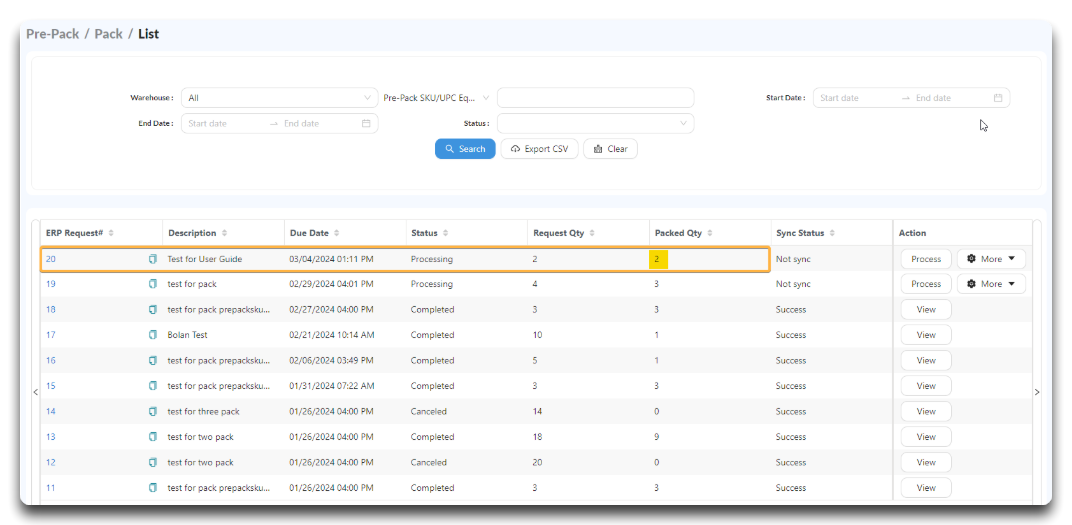
Task: Go to Pre-Pack breadcrumb
Action: pyautogui.click(x=53, y=33)
